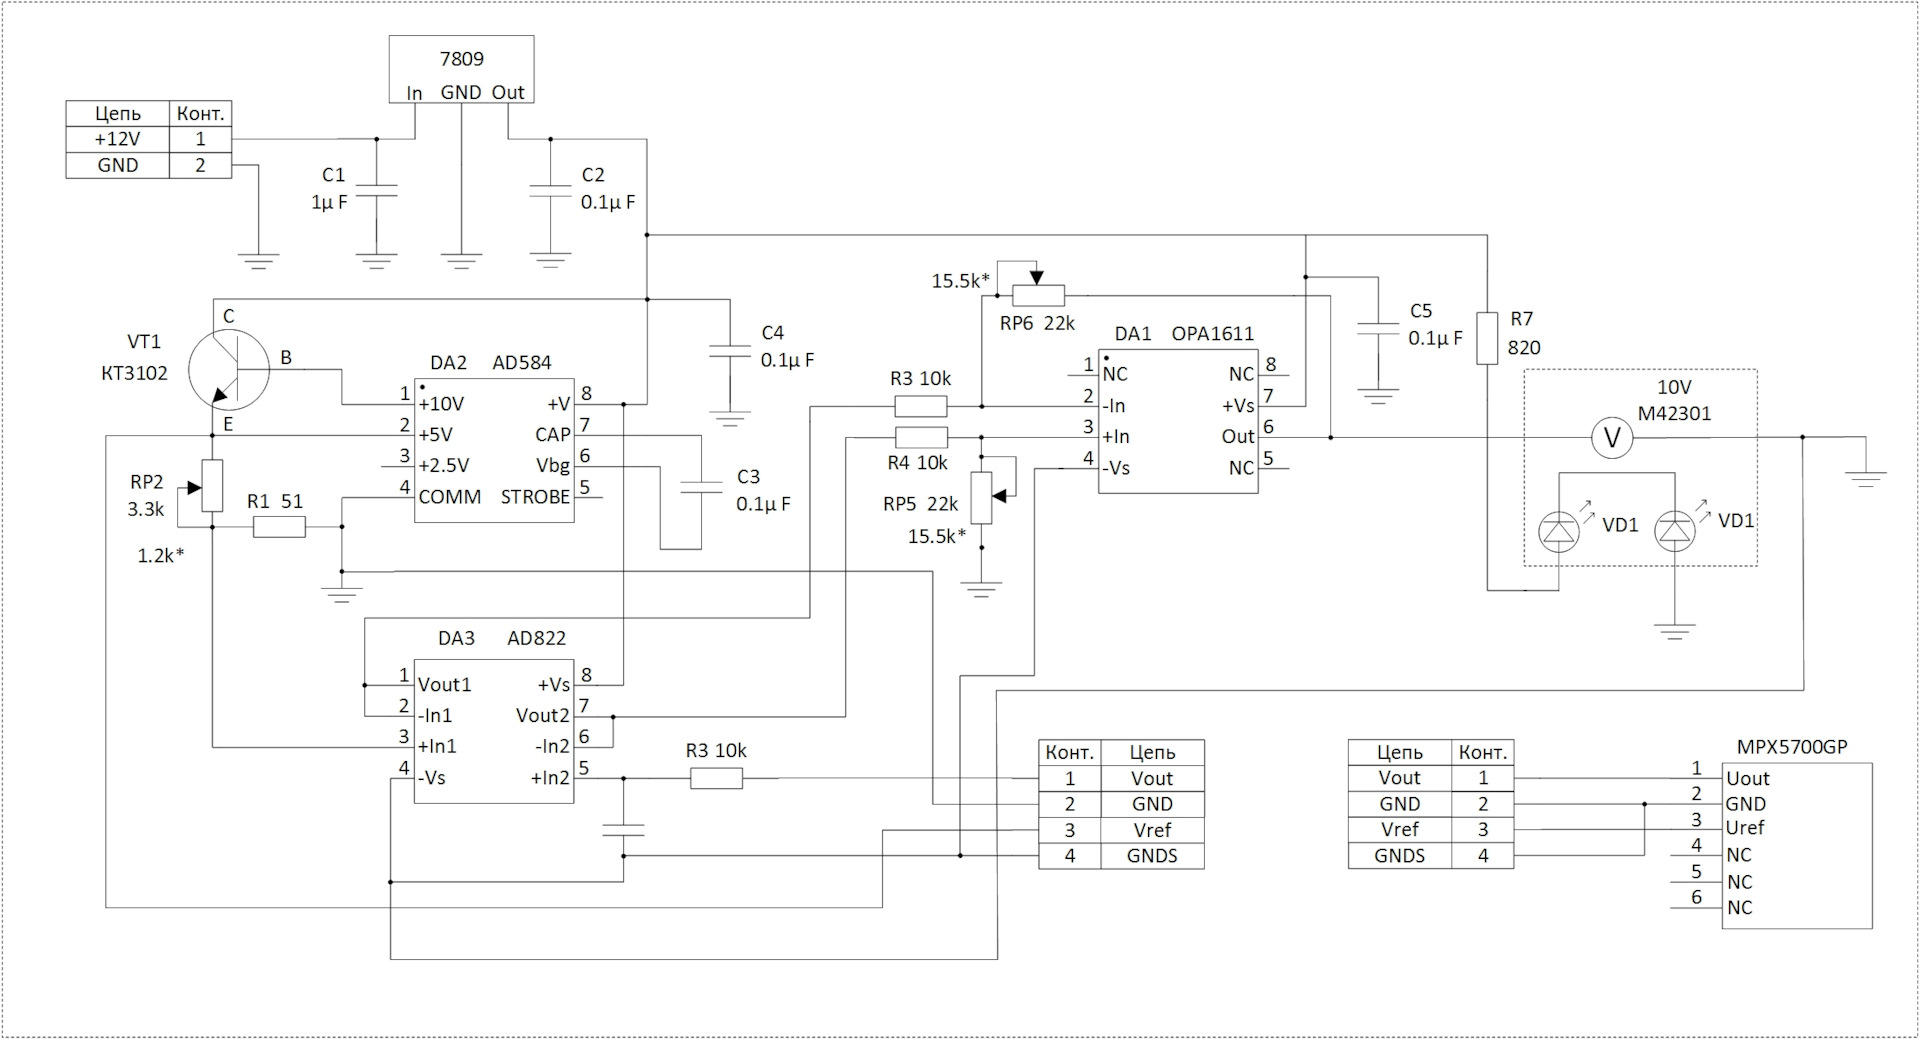Click the R3 resistor at OPA1611 -In
1920x1039 pixels.
[x=920, y=406]
